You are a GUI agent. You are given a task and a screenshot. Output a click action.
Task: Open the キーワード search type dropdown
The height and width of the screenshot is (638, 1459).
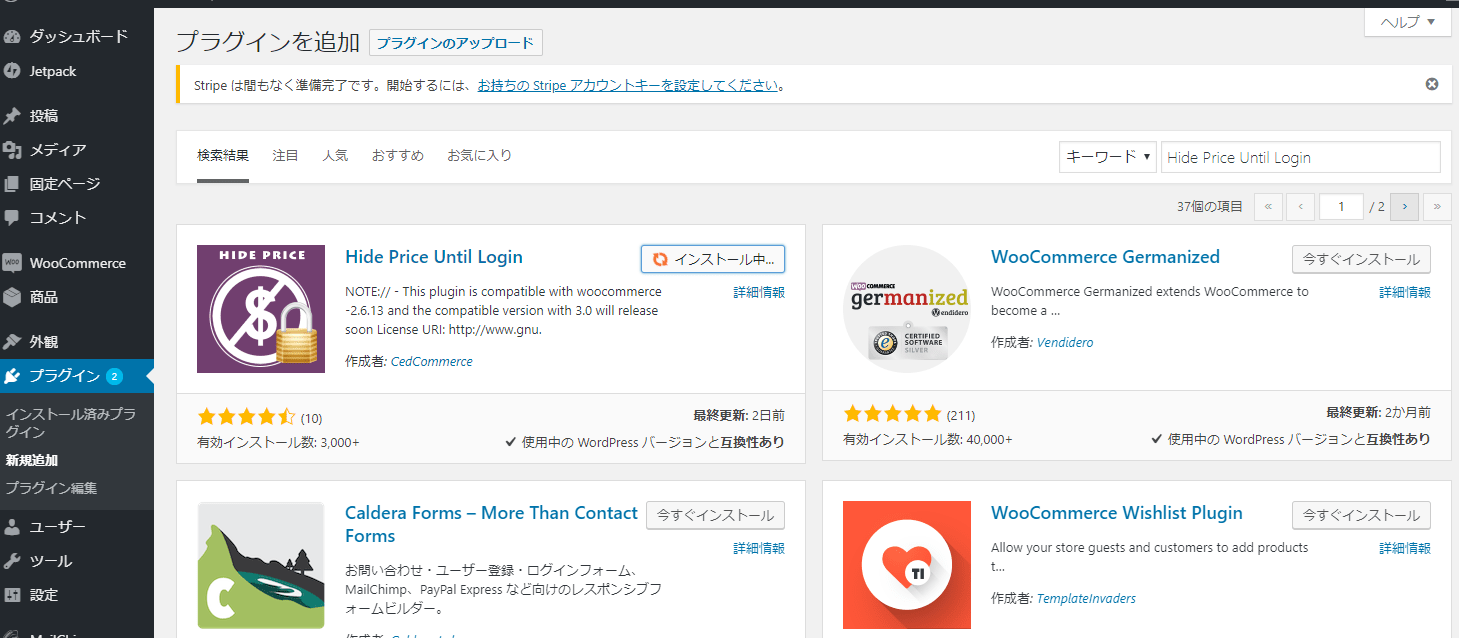[1108, 157]
